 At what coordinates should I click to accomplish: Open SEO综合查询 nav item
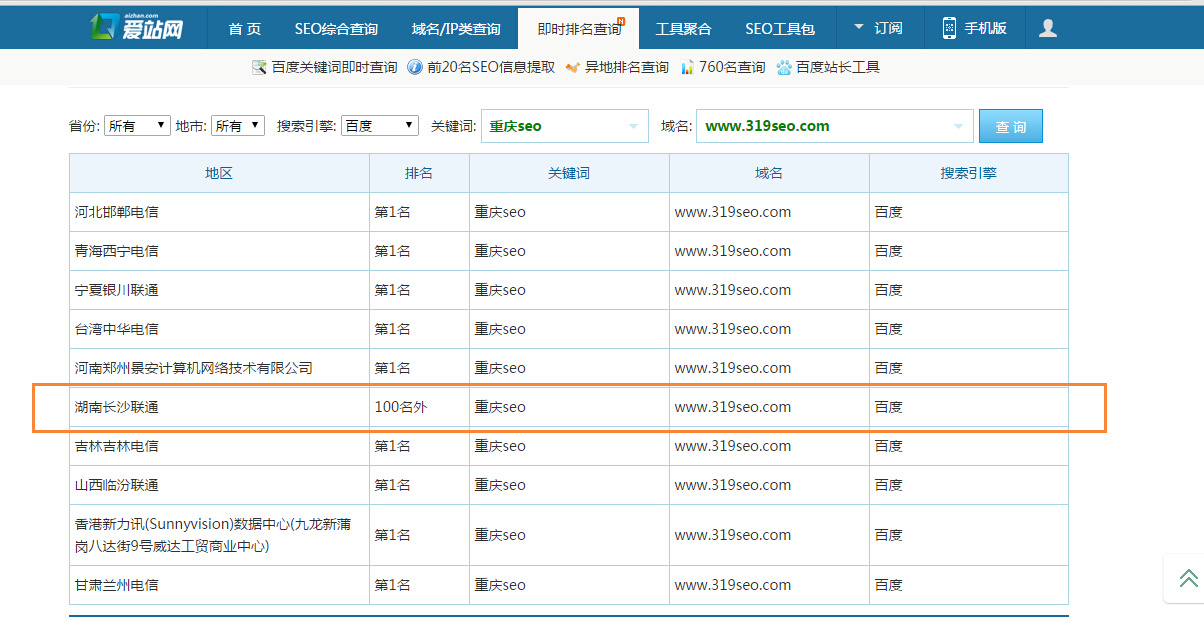pos(336,28)
